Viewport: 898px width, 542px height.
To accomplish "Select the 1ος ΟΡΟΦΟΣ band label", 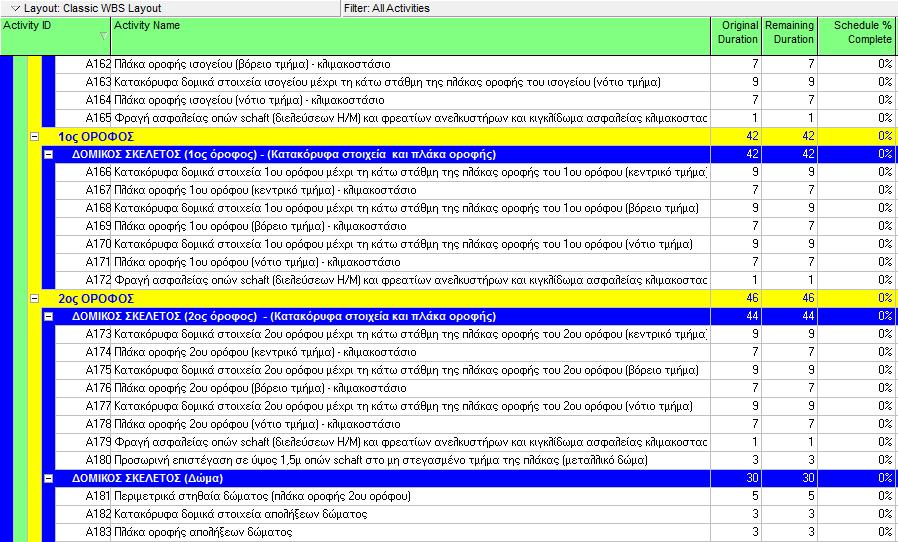I will point(96,136).
